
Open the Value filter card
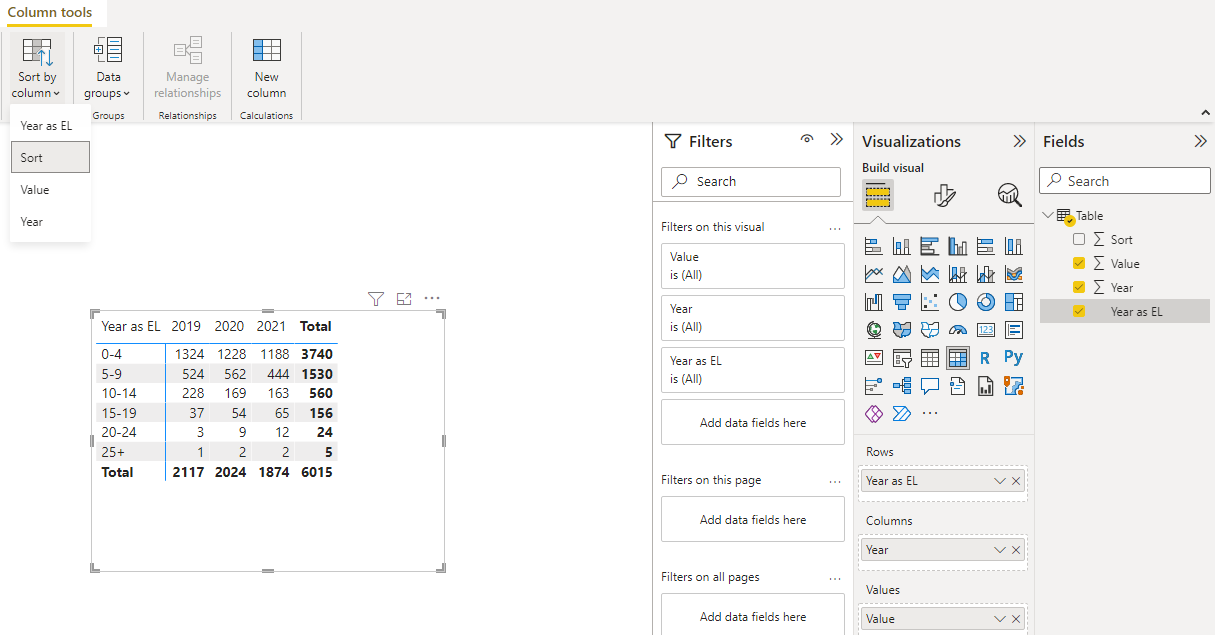click(x=753, y=266)
